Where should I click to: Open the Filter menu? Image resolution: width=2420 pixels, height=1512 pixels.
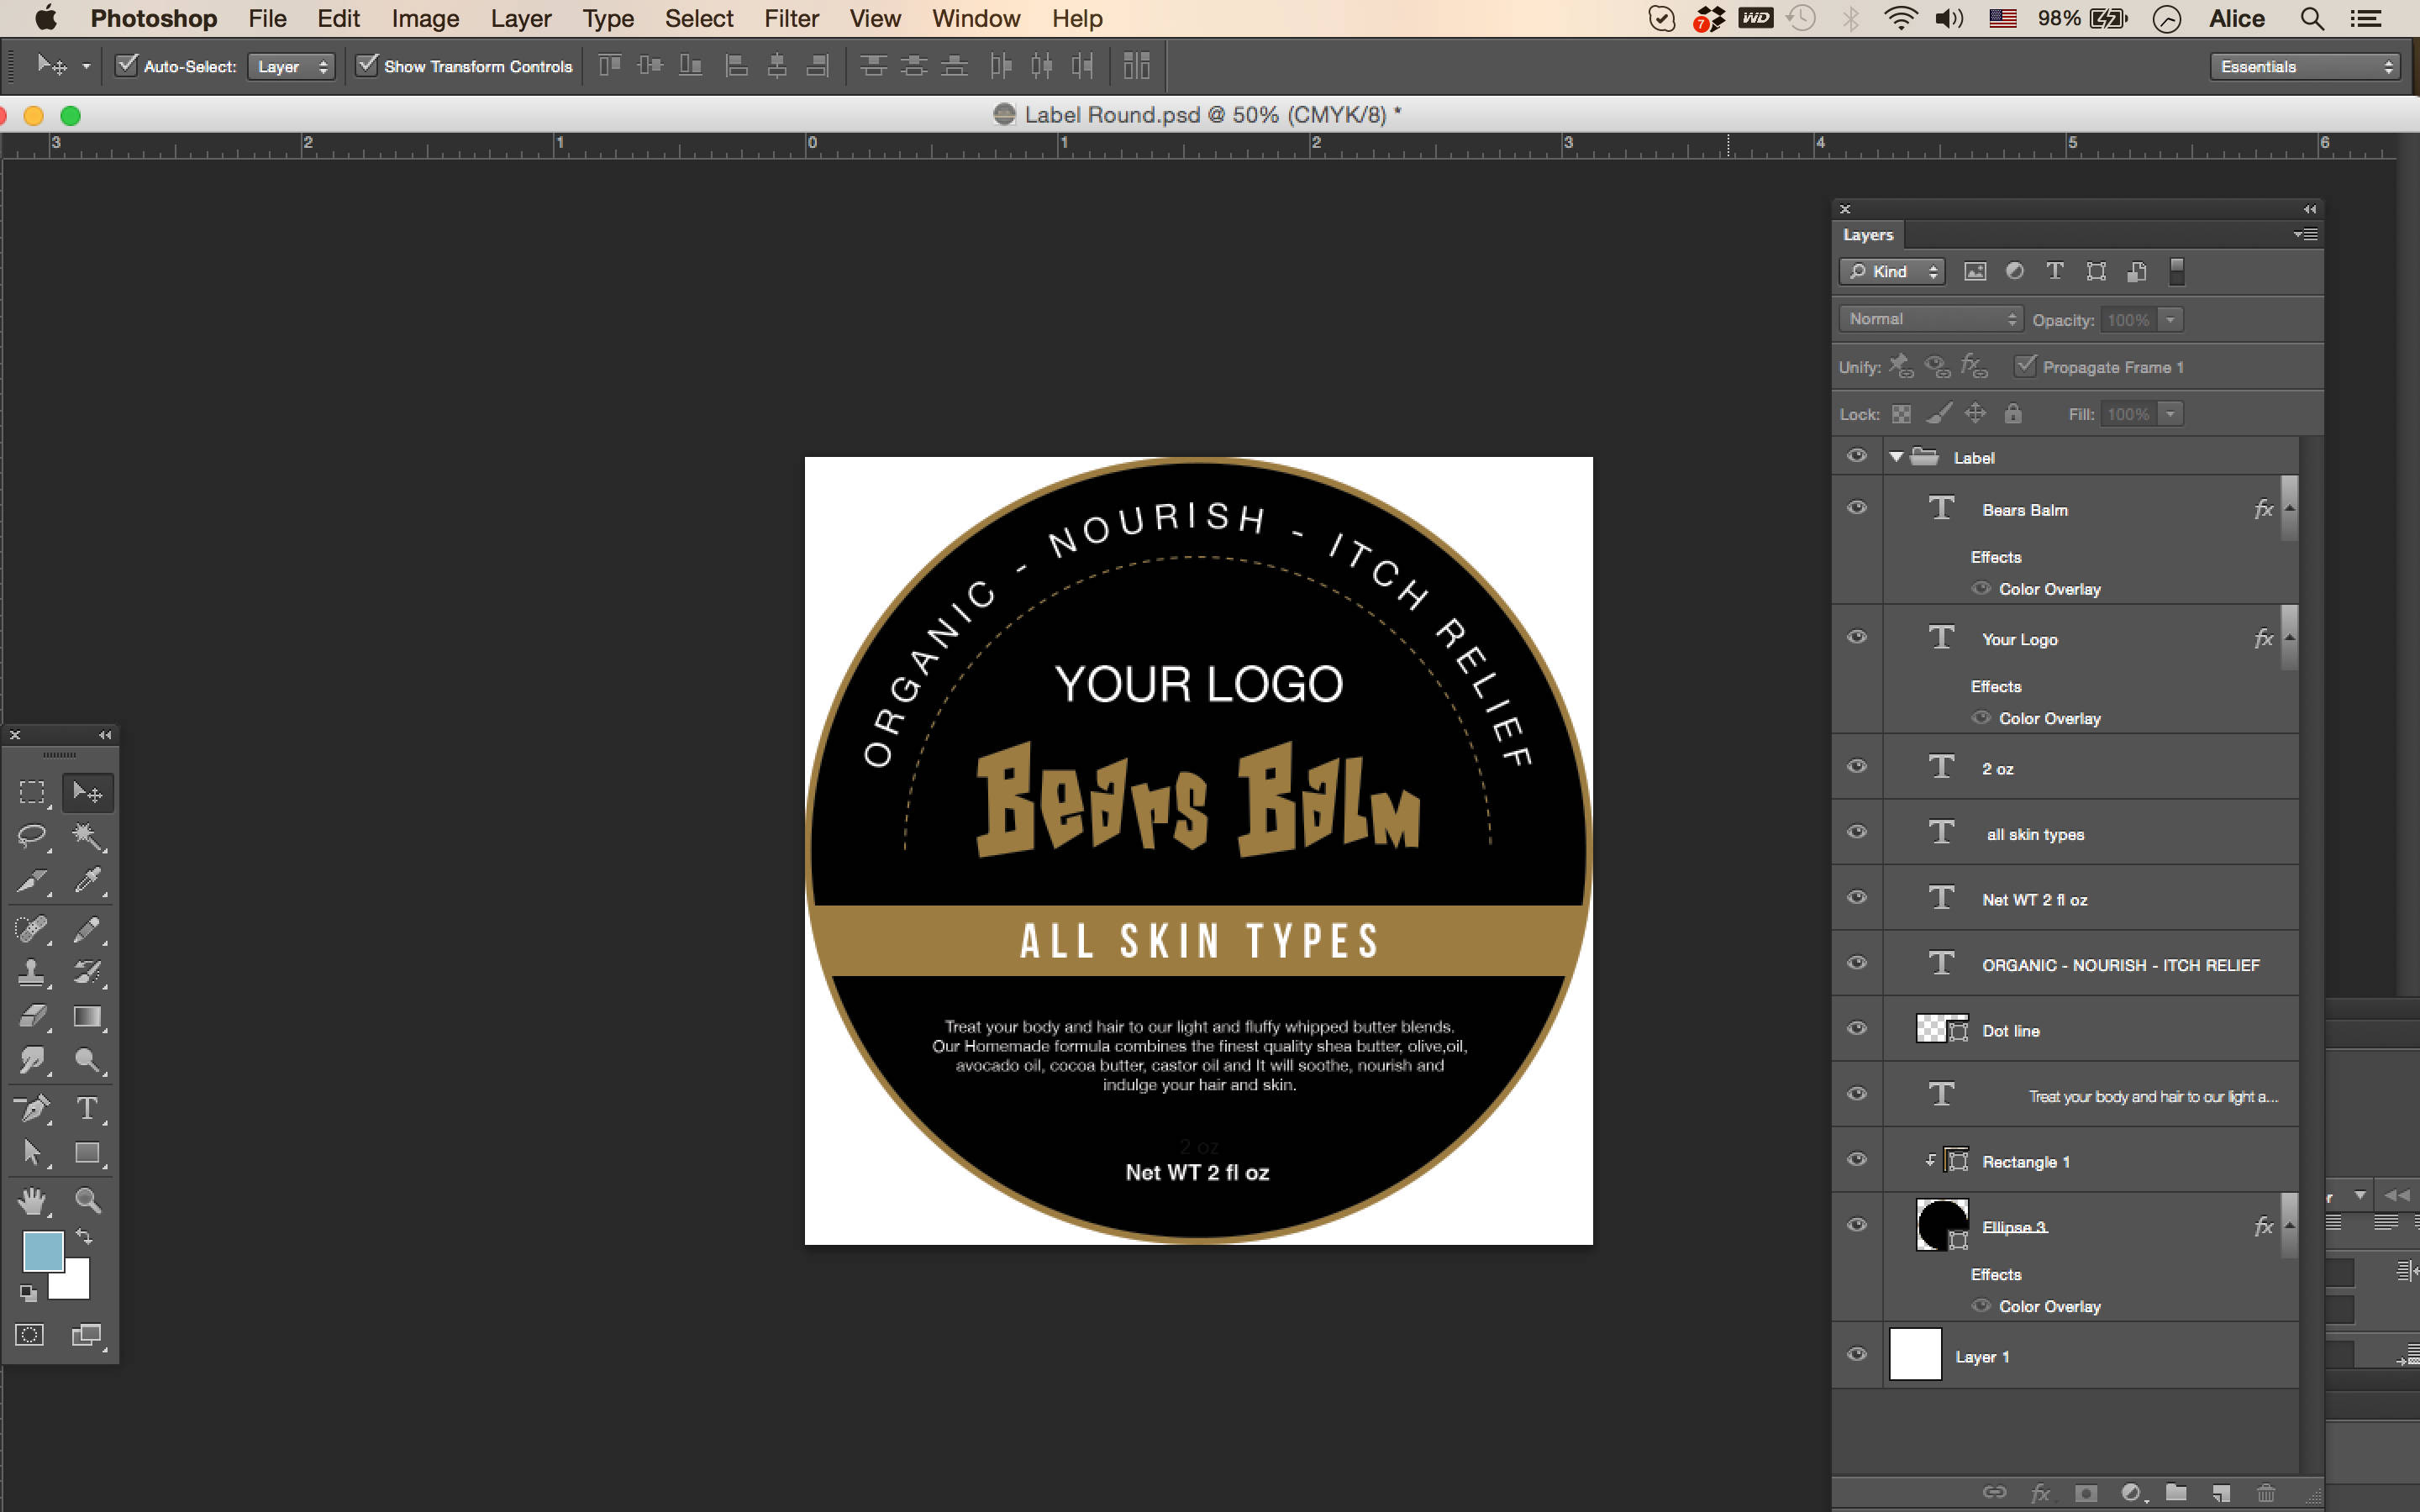791,18
